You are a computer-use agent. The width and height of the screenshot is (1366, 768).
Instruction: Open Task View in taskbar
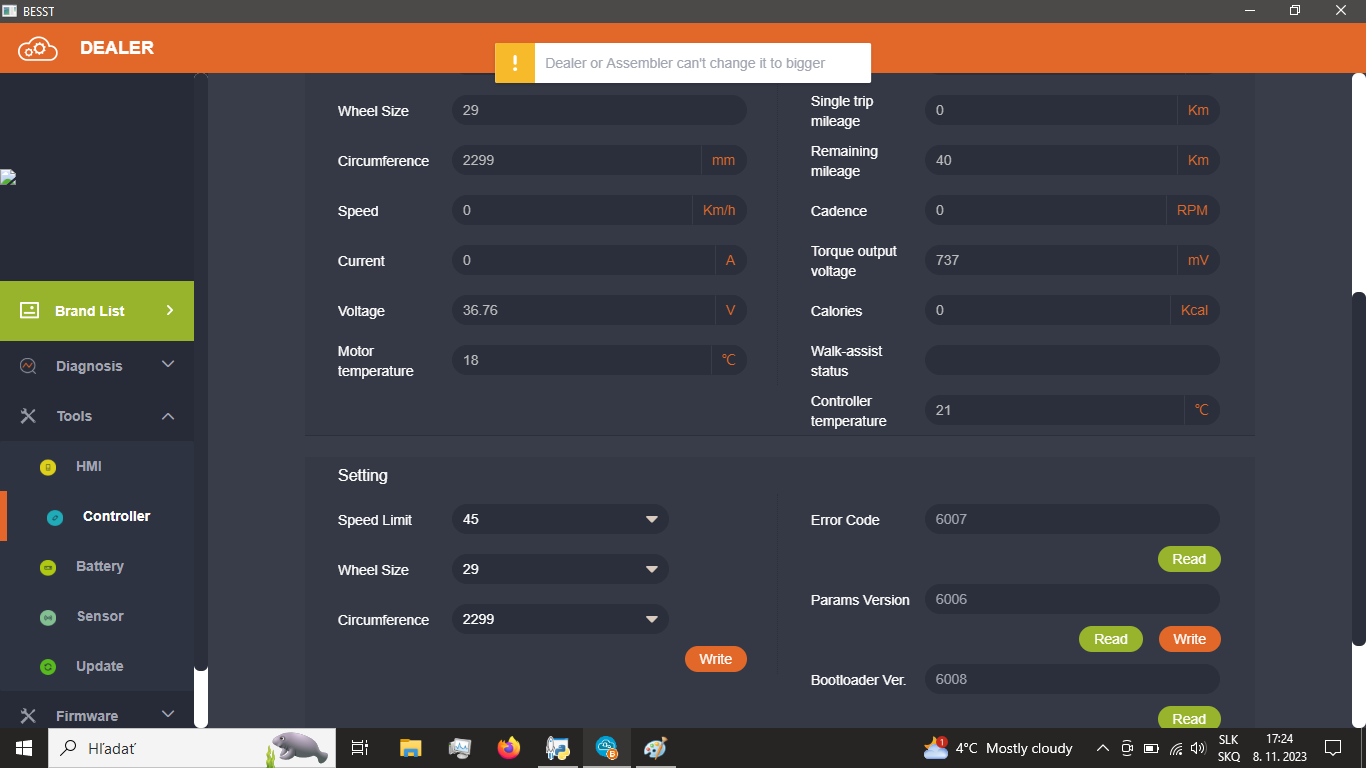click(360, 748)
